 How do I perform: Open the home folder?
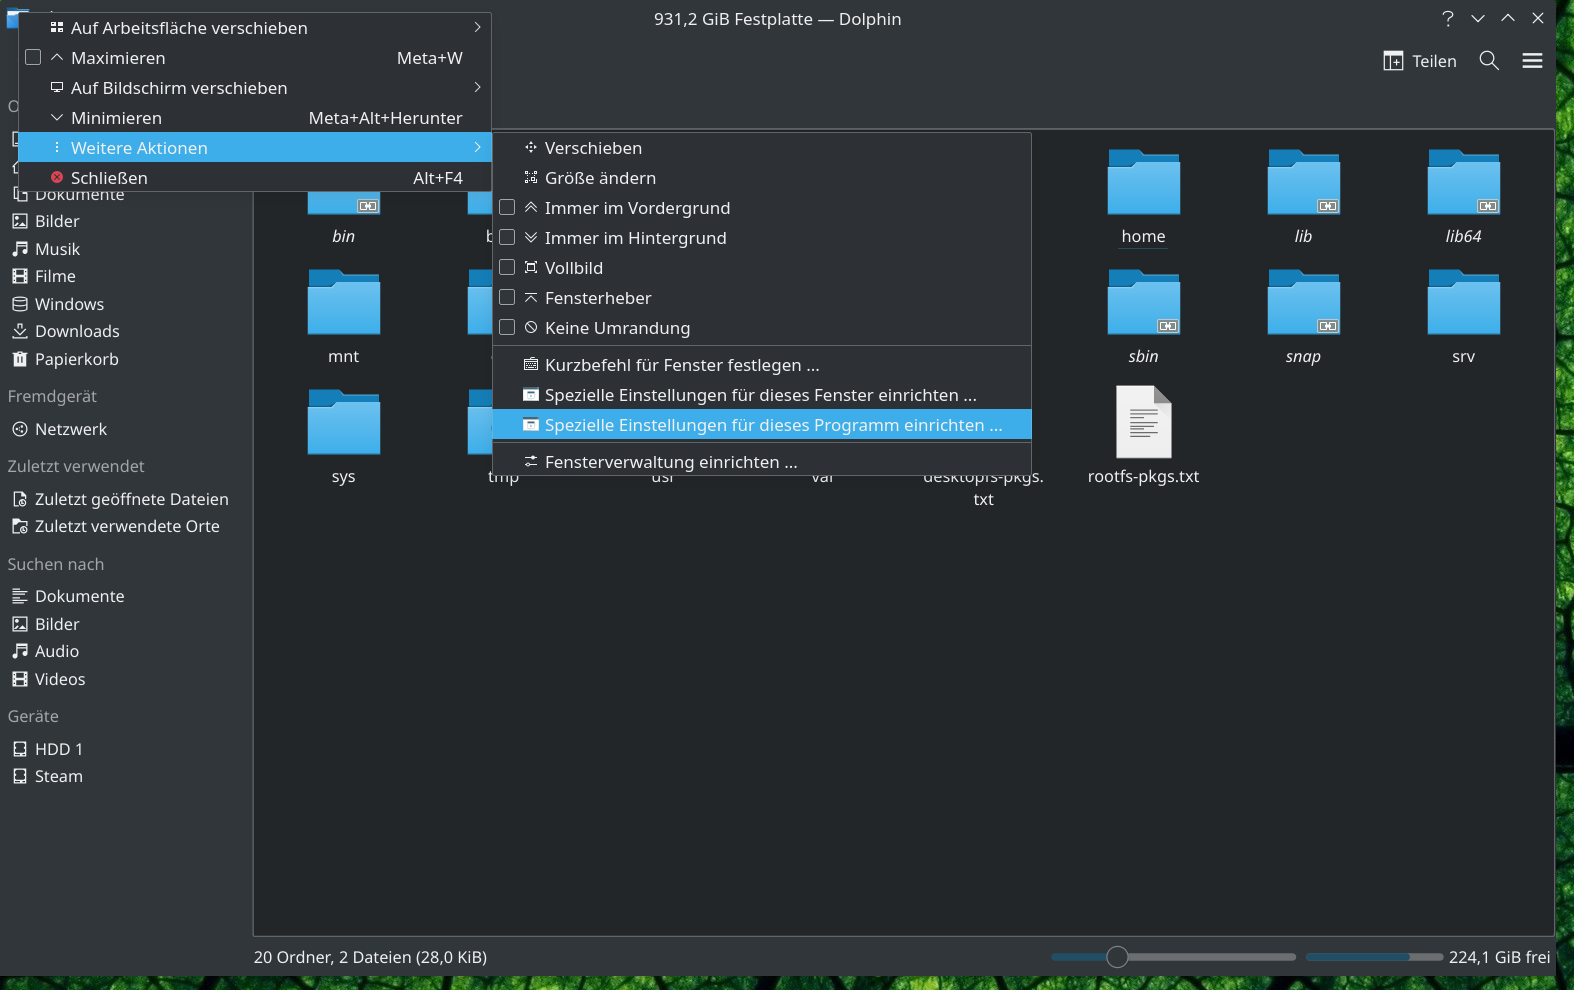point(1143,182)
